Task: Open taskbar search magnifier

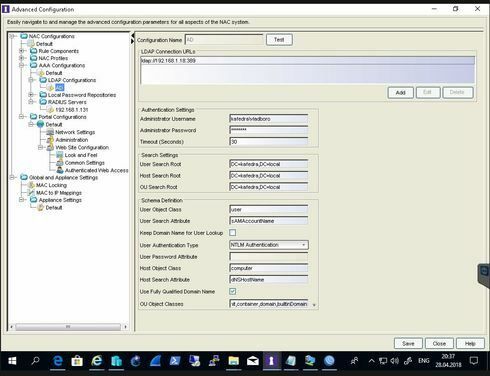Action: coord(35,361)
